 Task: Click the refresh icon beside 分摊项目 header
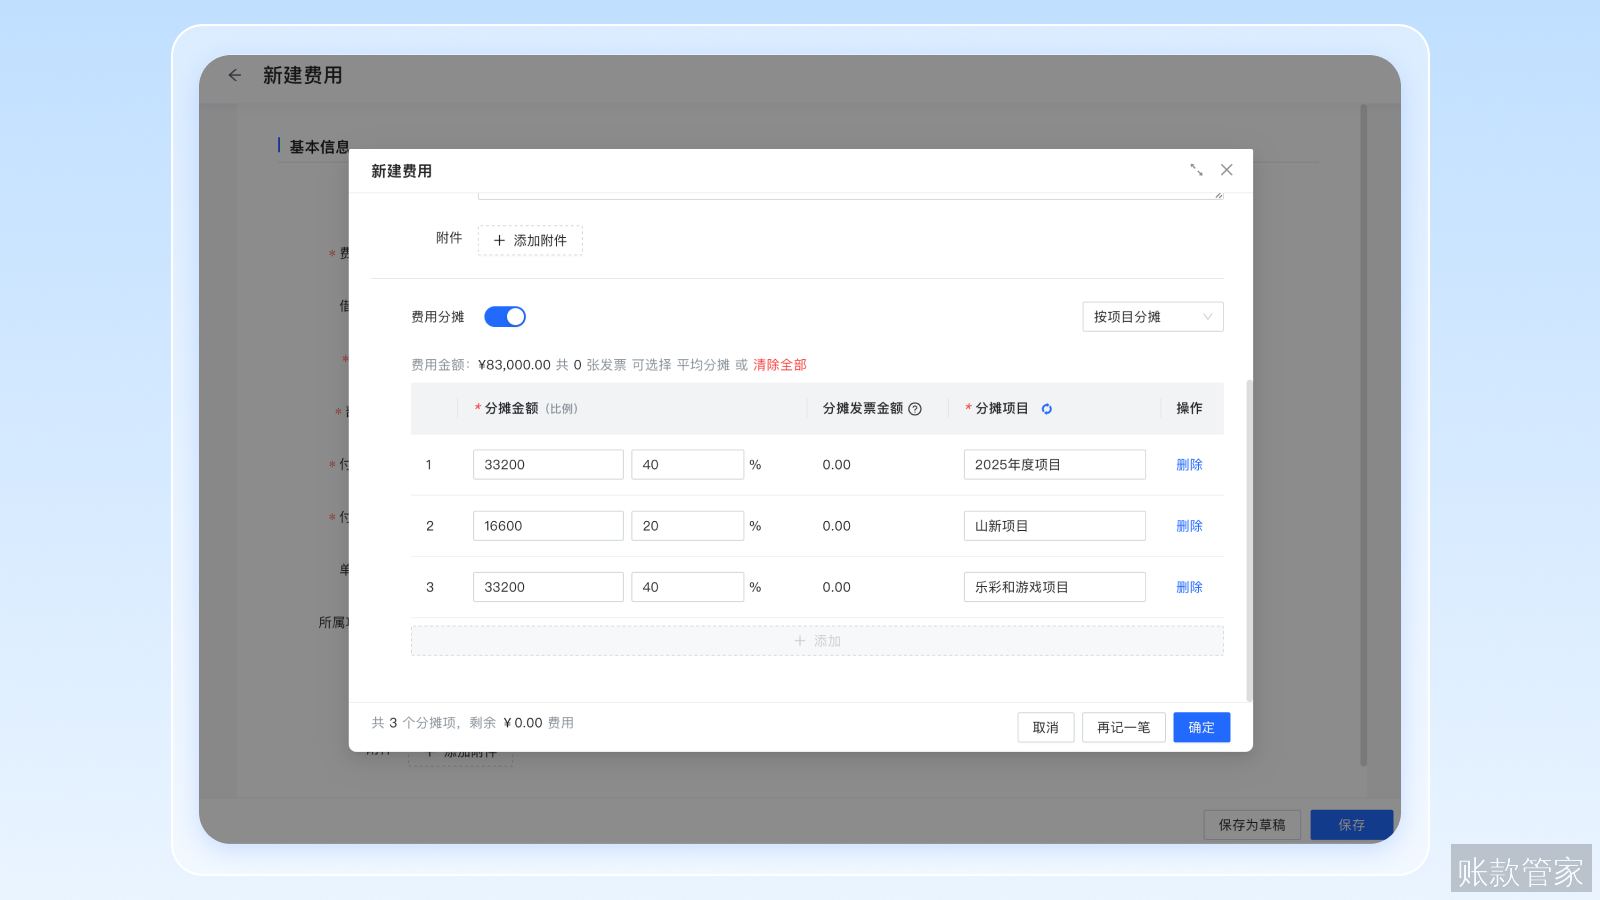1046,408
